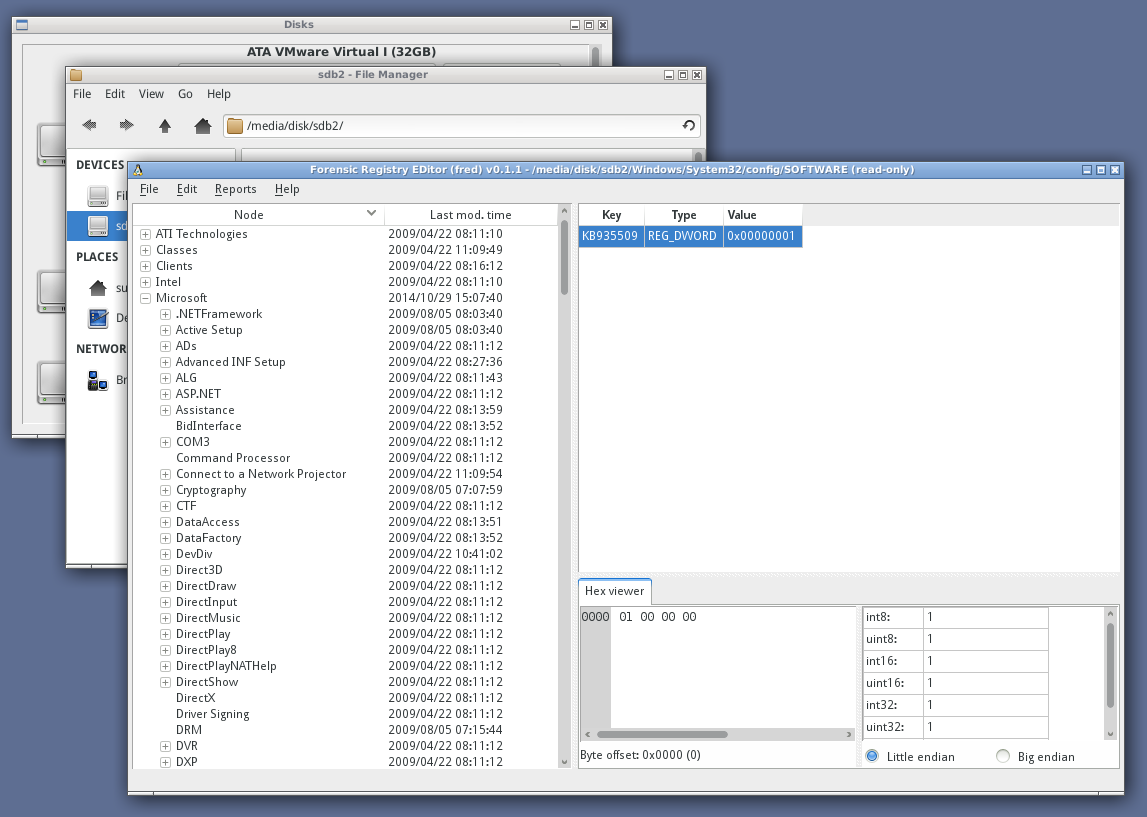Open the home place icon in File Manager sidebar
1147x817 pixels.
point(98,287)
